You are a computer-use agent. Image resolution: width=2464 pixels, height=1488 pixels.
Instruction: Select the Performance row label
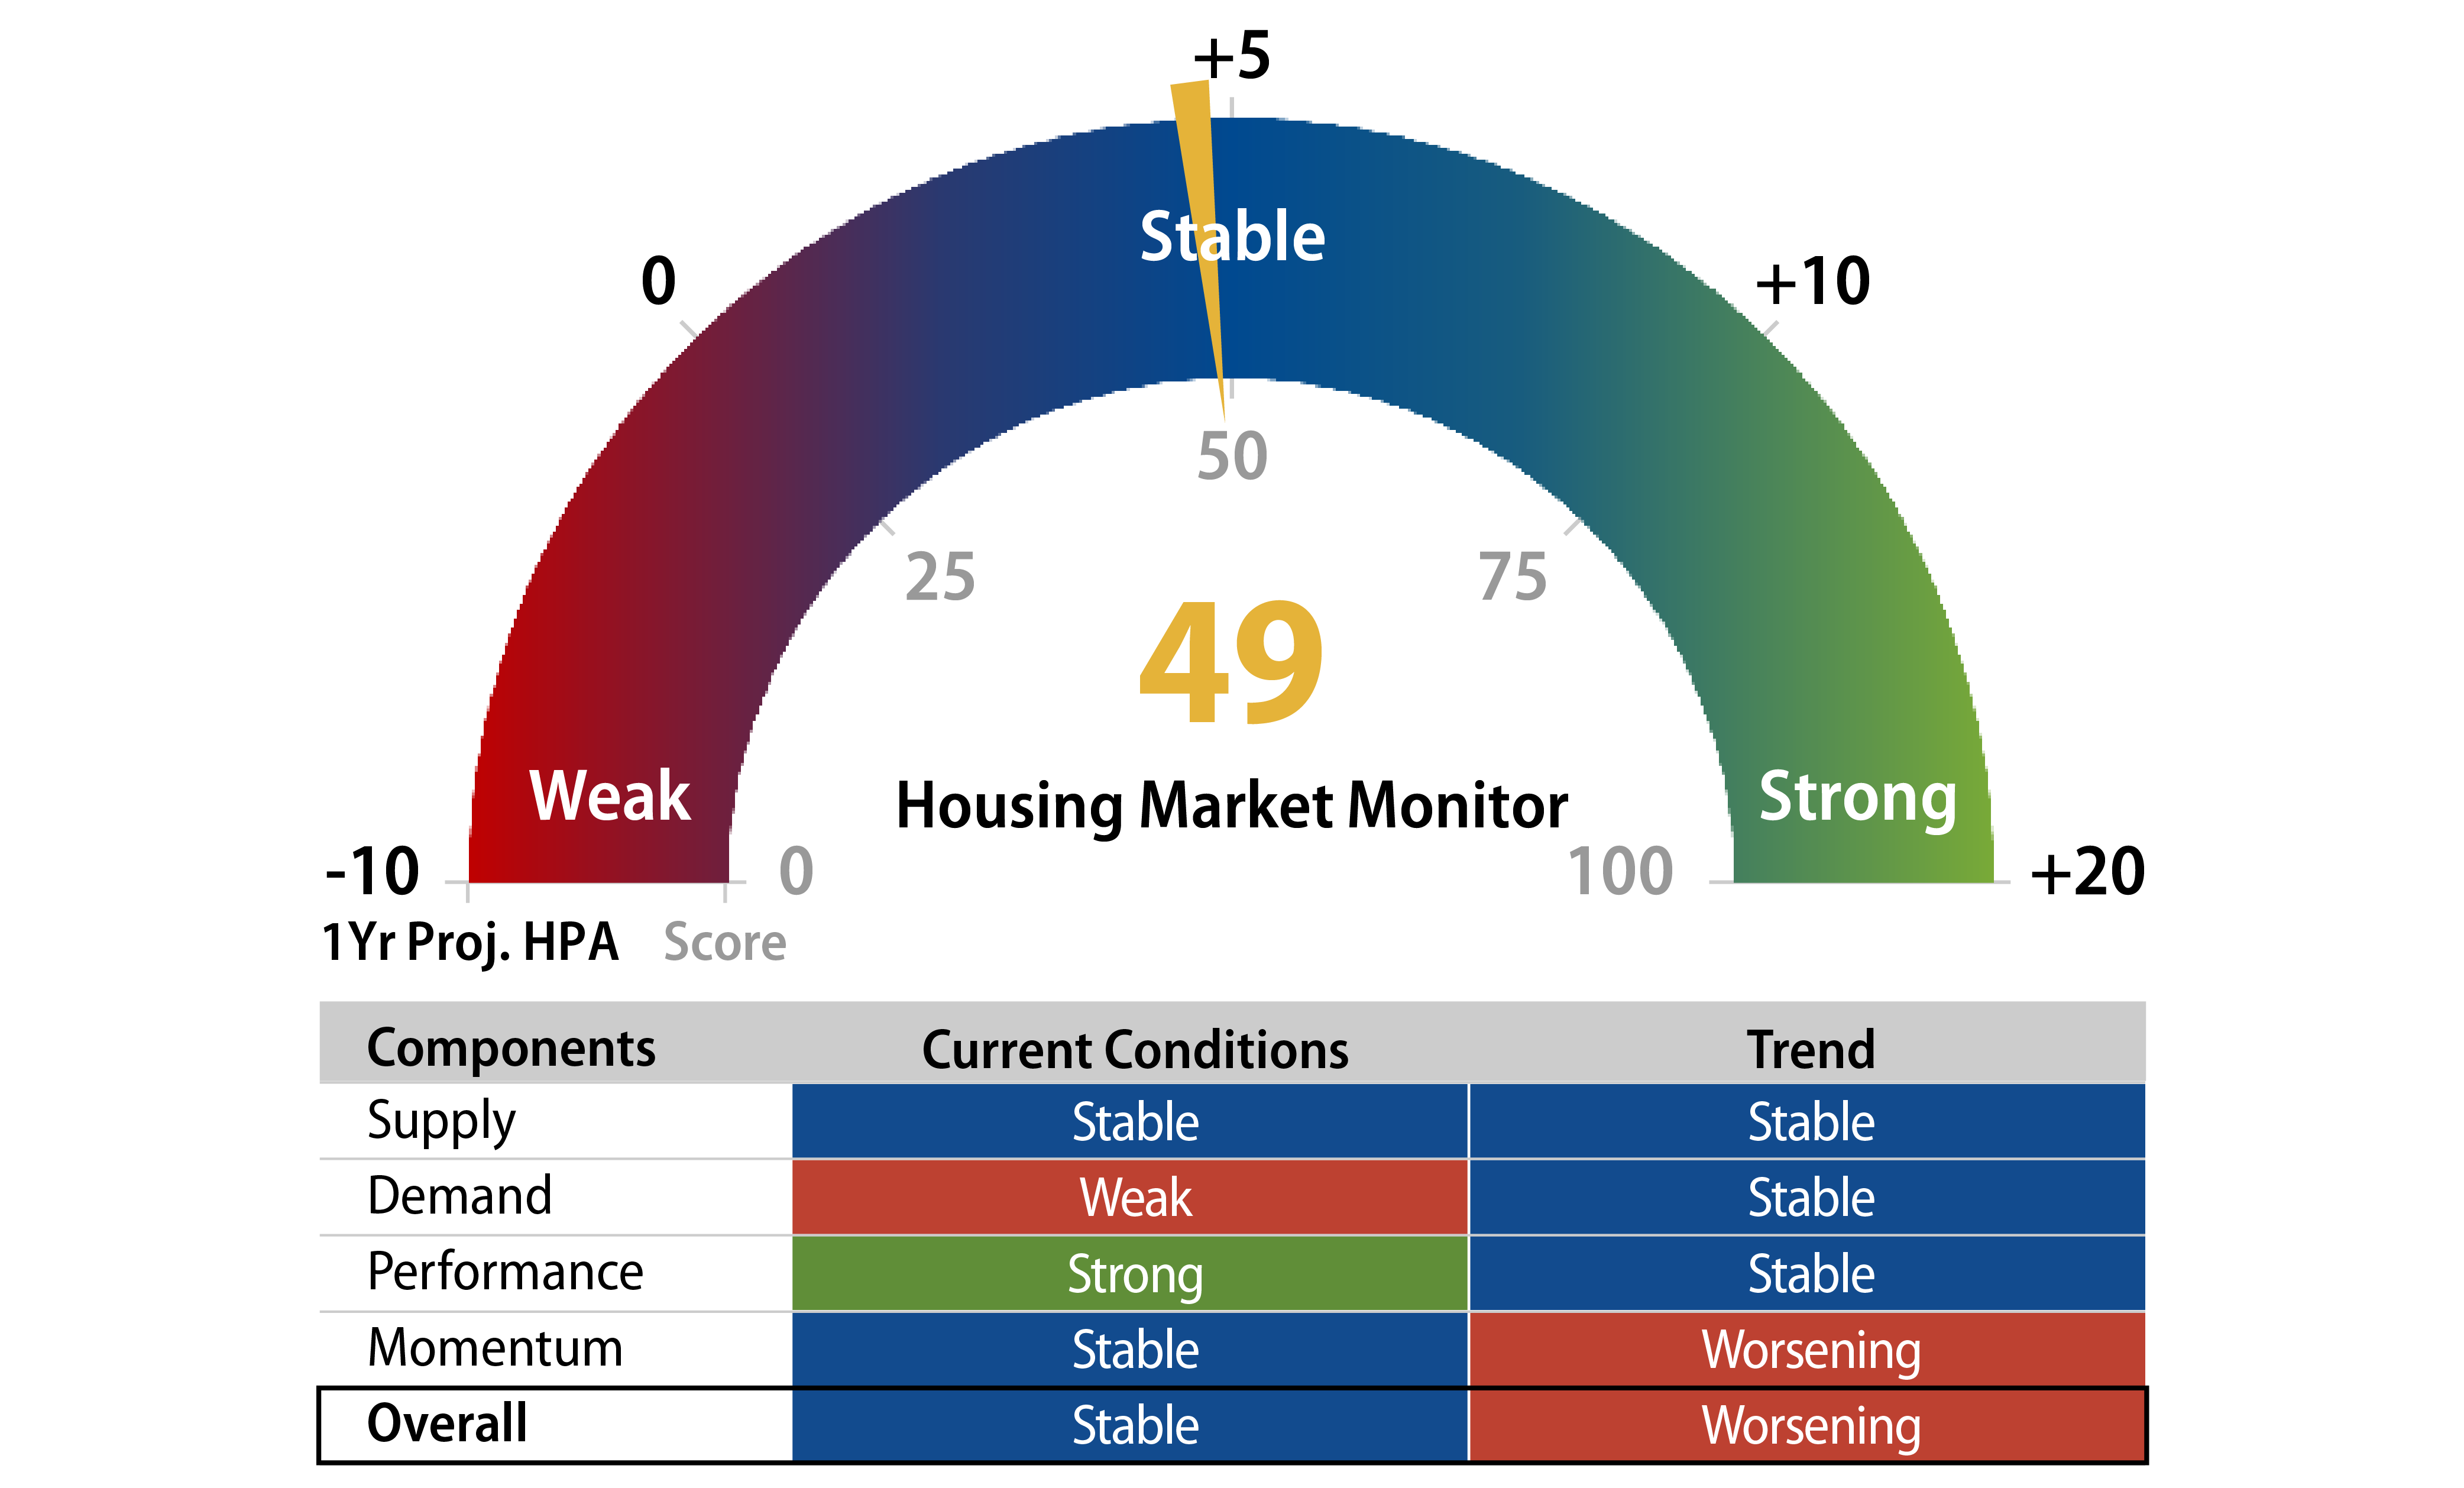(x=505, y=1272)
